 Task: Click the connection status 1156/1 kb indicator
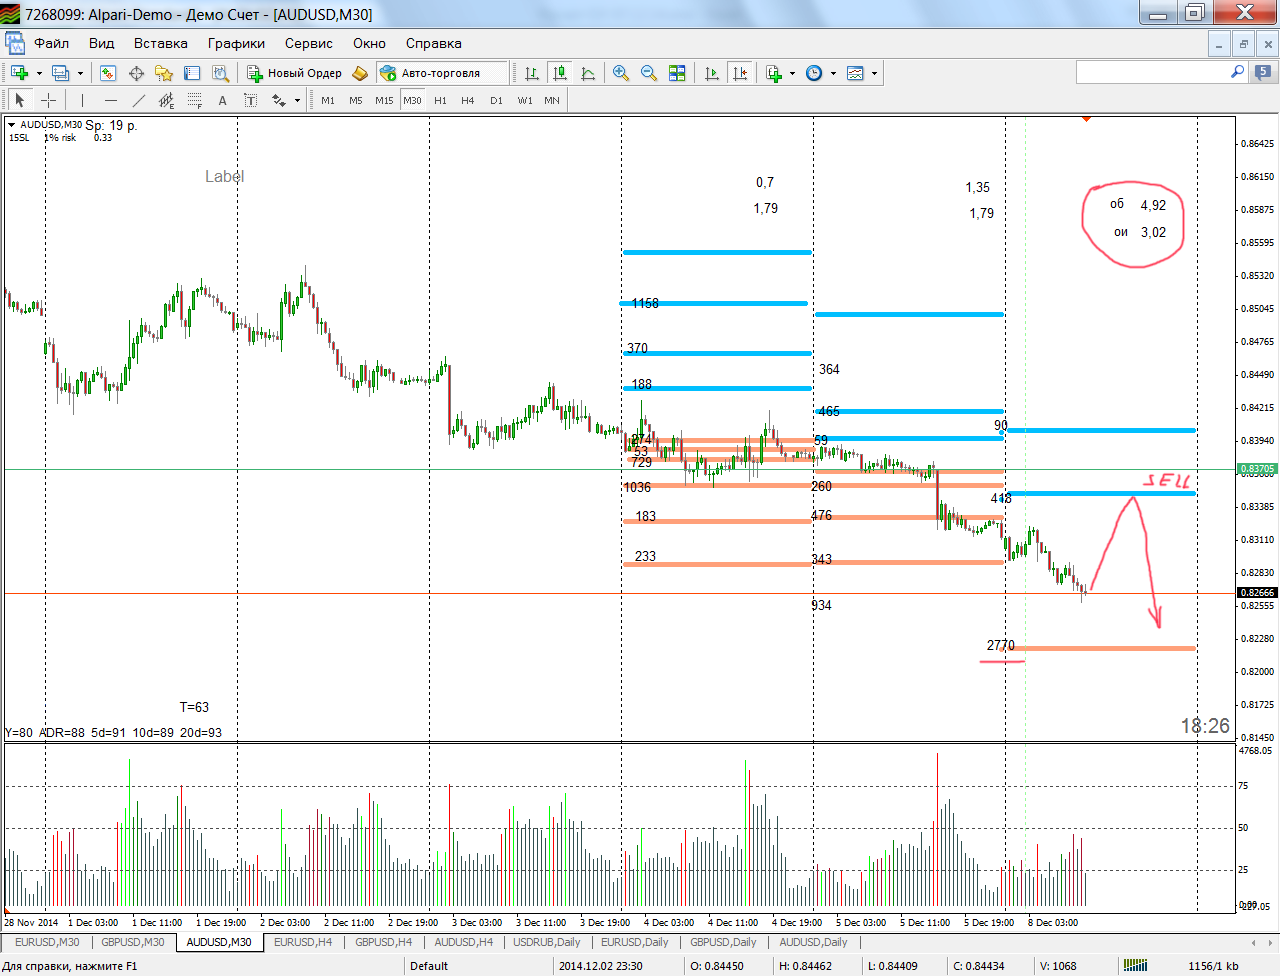pos(1213,966)
